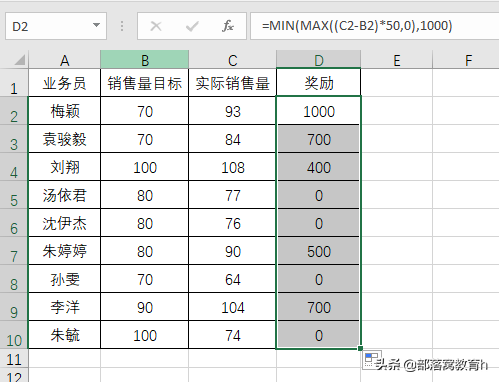Click the Name Box showing D2
This screenshot has width=499, height=382.
click(56, 26)
